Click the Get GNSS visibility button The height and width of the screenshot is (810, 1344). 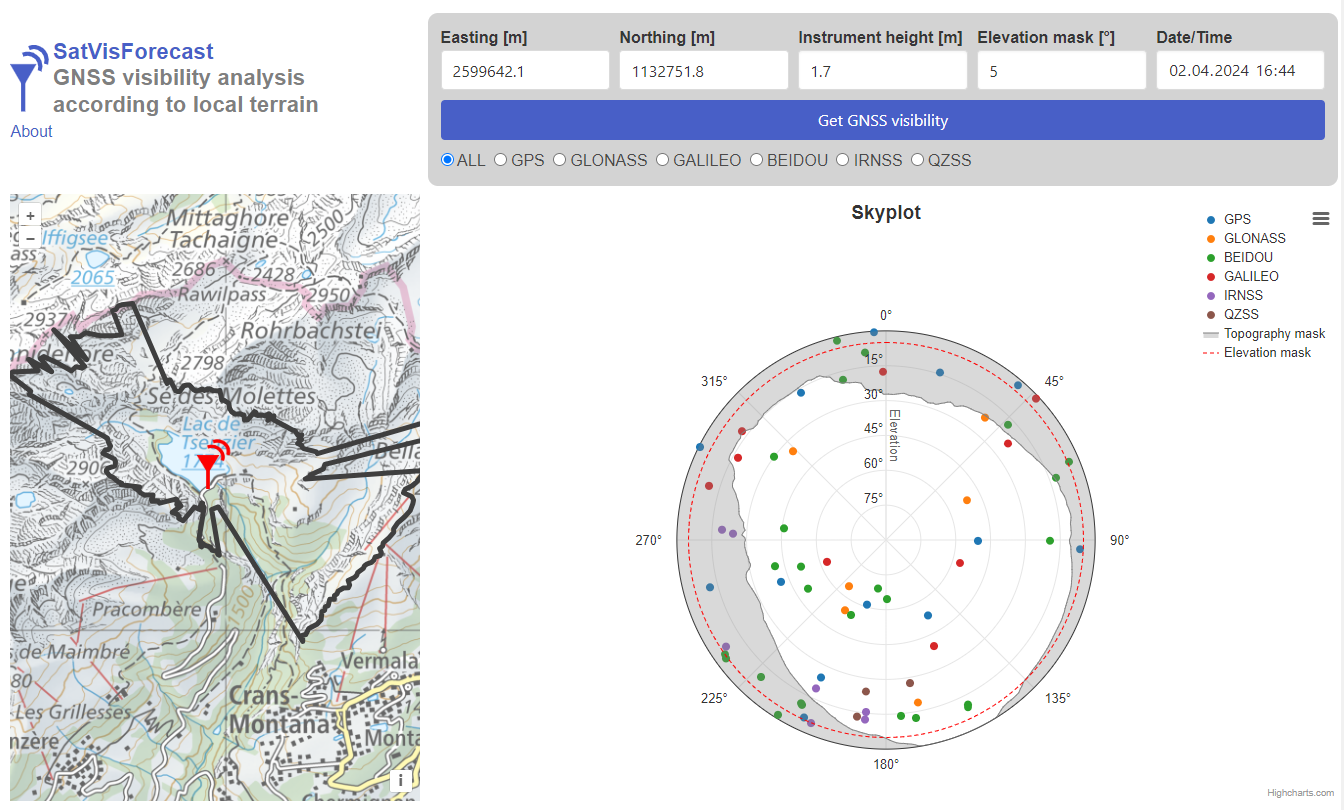(883, 120)
